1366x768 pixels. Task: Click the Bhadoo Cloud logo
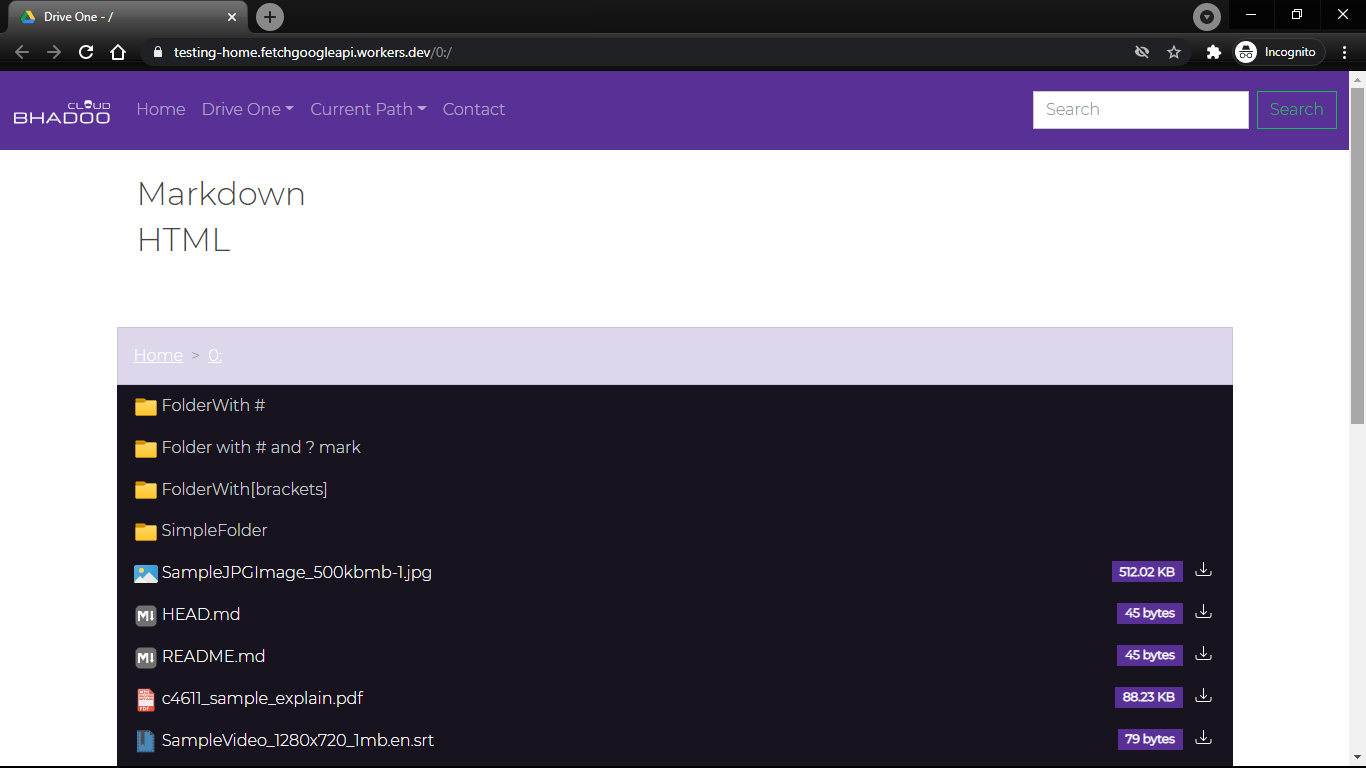pos(62,111)
